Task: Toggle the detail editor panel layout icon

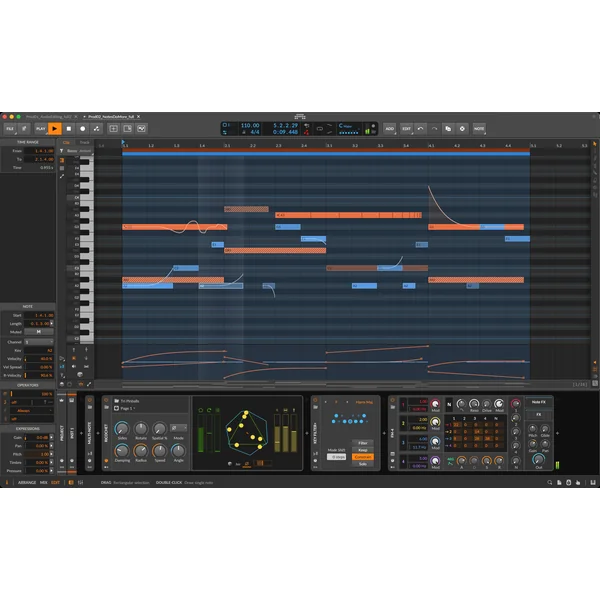Action: (x=113, y=129)
